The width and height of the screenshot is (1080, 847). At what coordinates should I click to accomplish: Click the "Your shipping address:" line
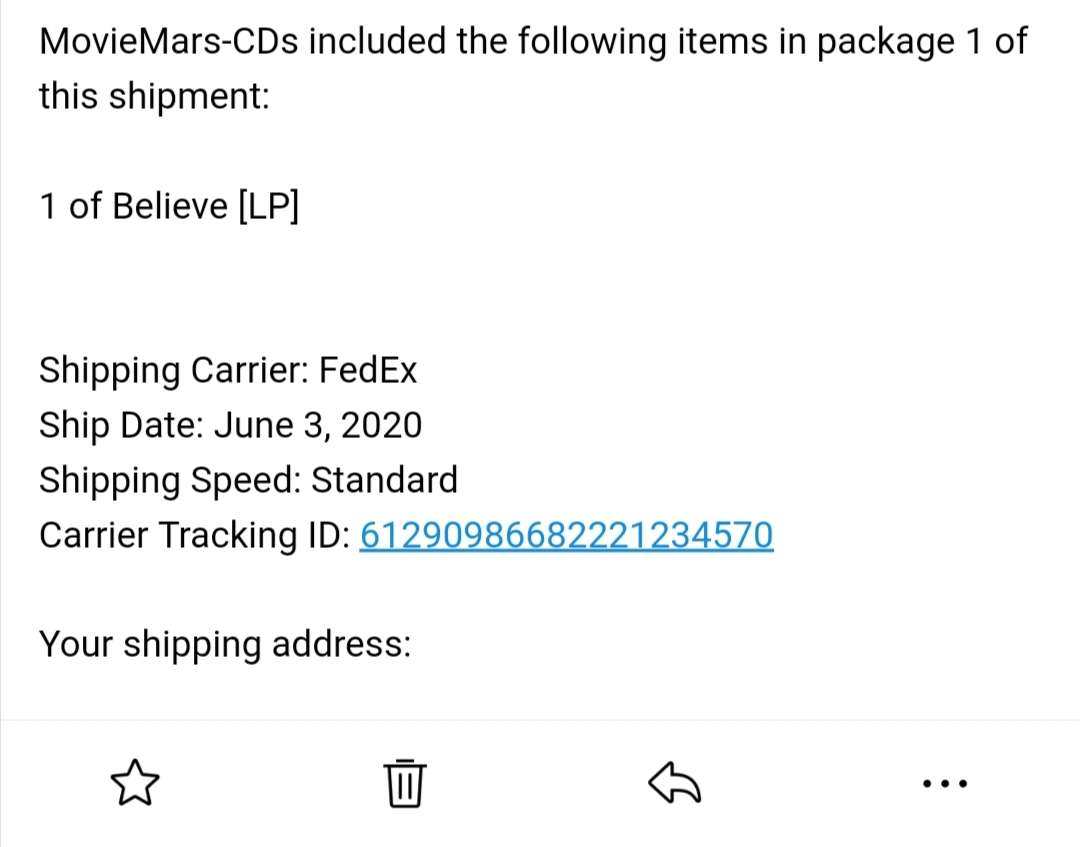tap(225, 644)
